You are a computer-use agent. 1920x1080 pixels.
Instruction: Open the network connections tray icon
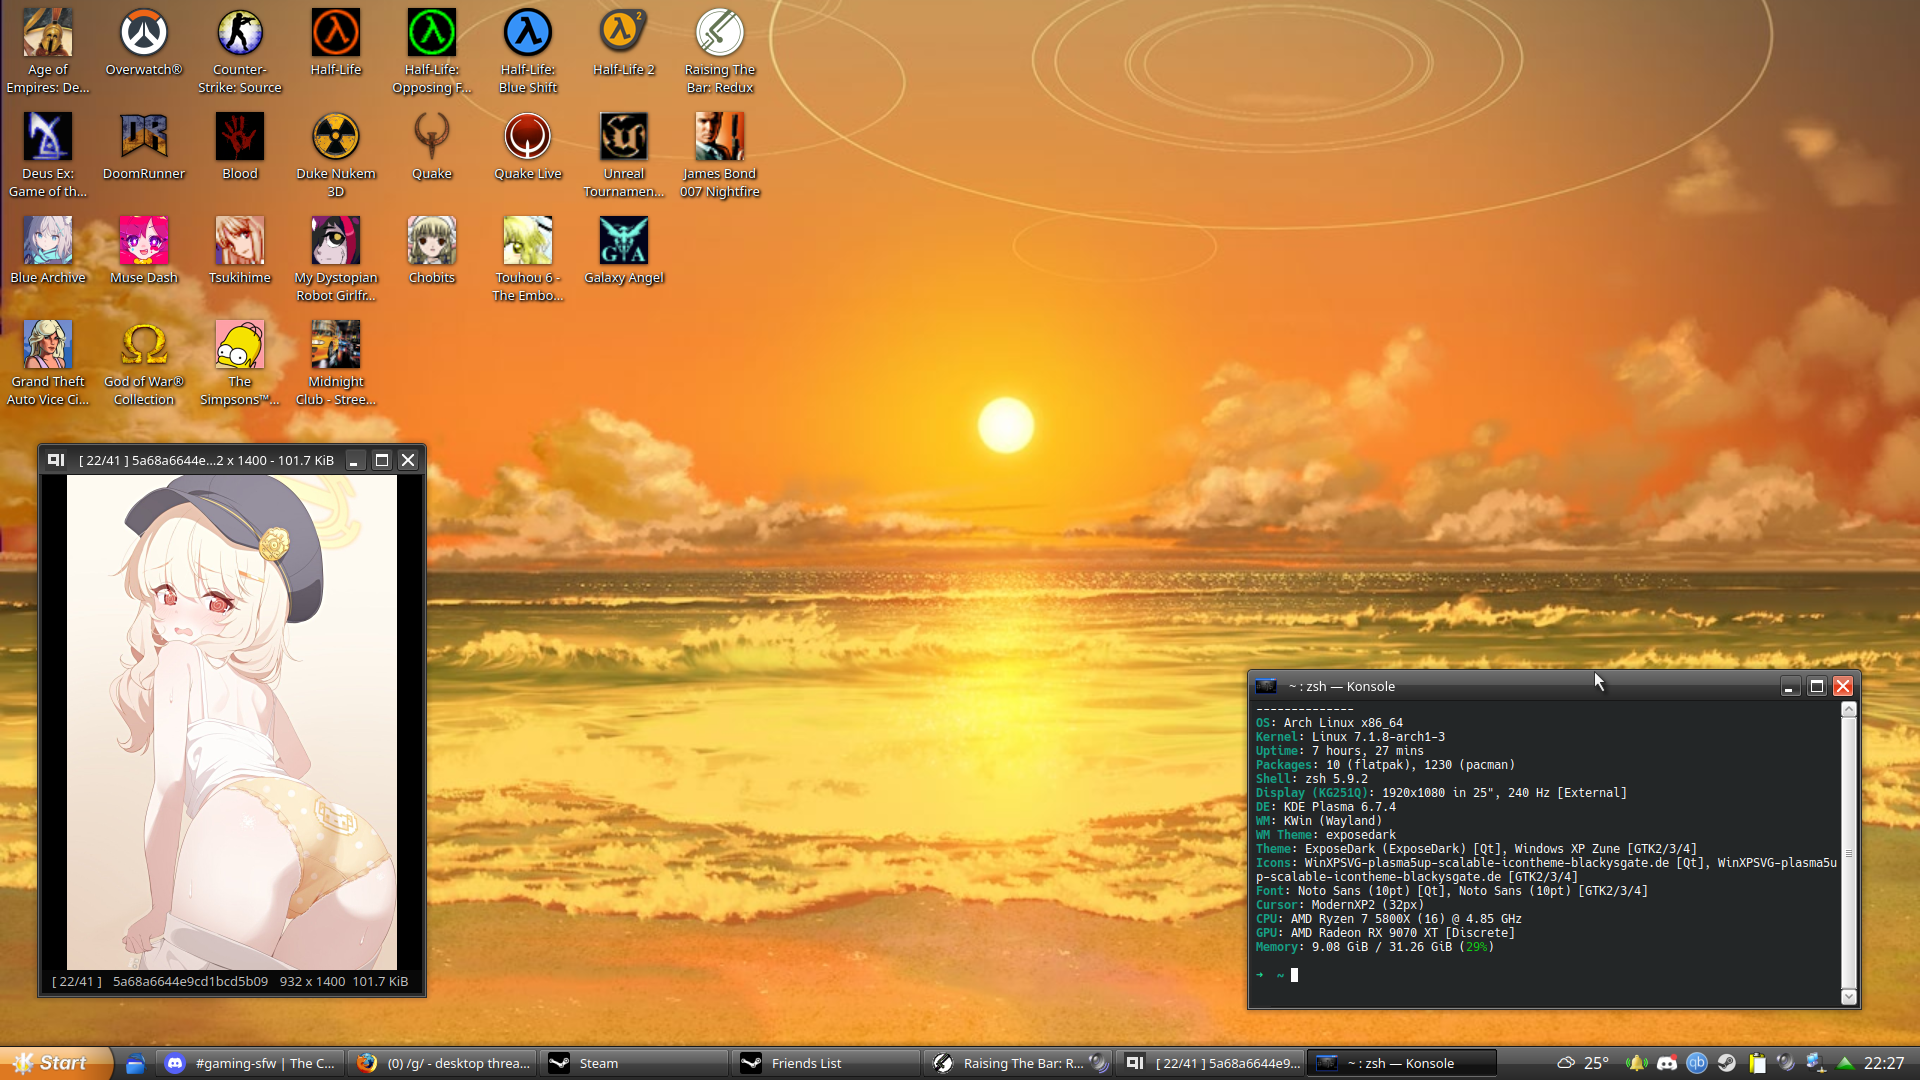pos(1816,1063)
